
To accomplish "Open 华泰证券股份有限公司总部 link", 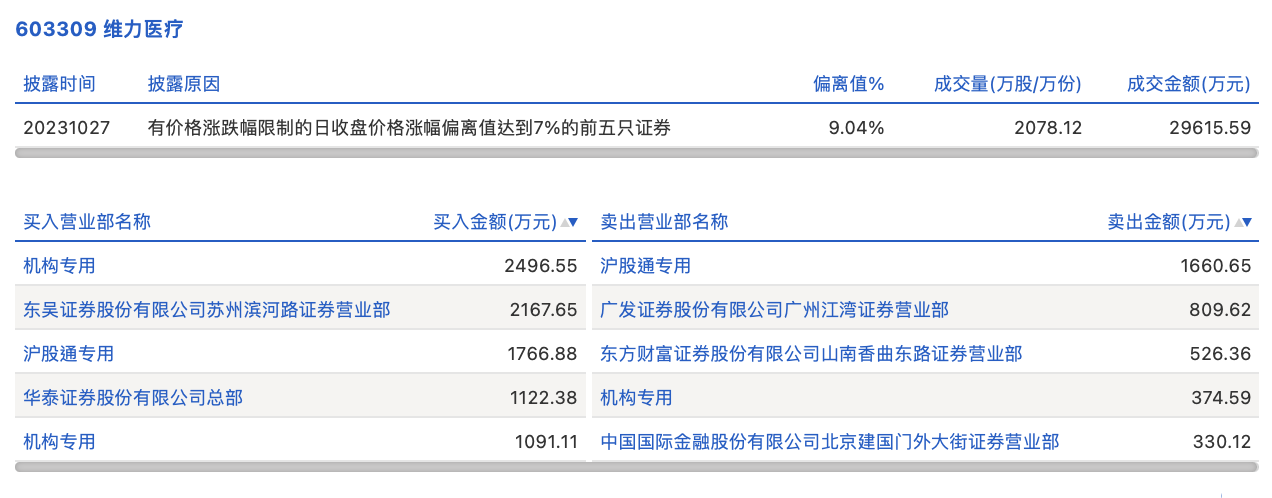I will click(x=133, y=398).
